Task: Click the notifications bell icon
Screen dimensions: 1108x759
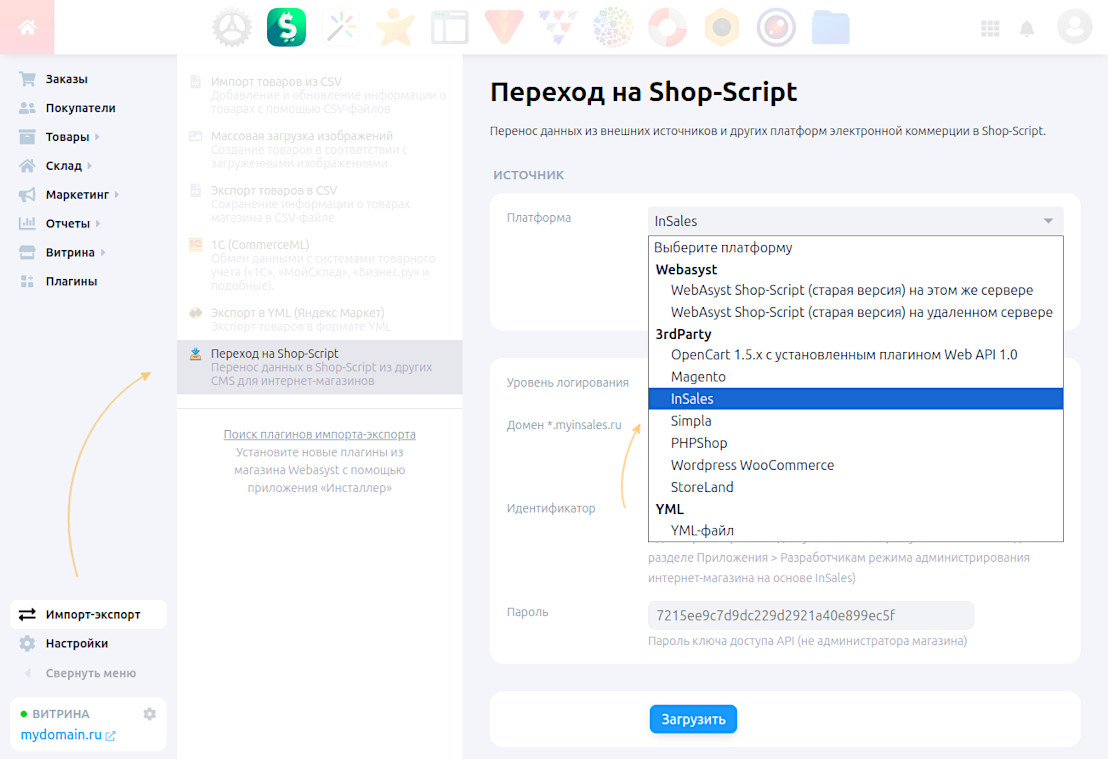Action: point(1027,28)
